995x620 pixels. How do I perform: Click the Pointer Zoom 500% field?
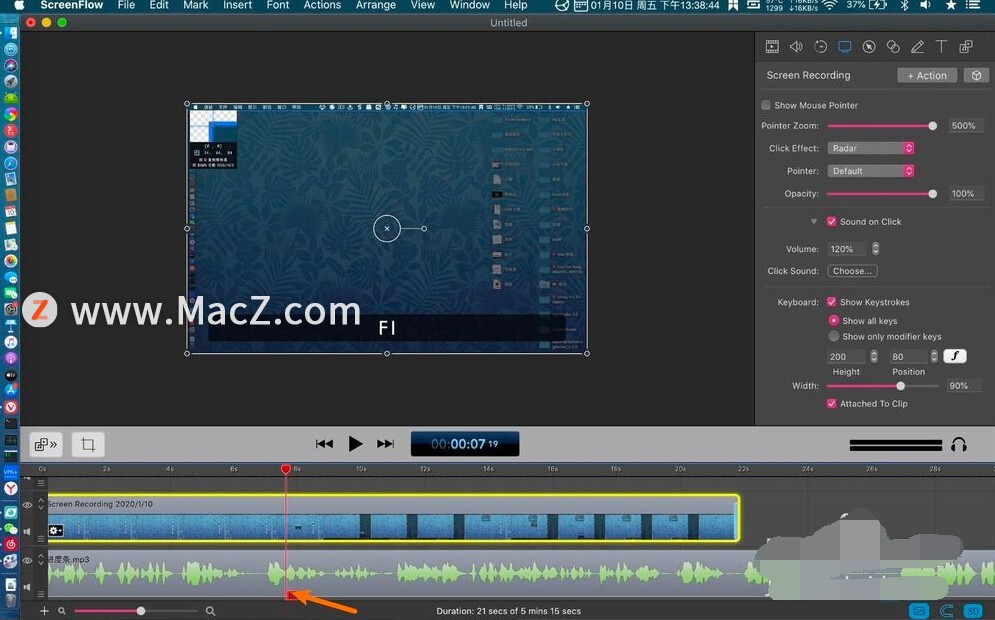[966, 126]
